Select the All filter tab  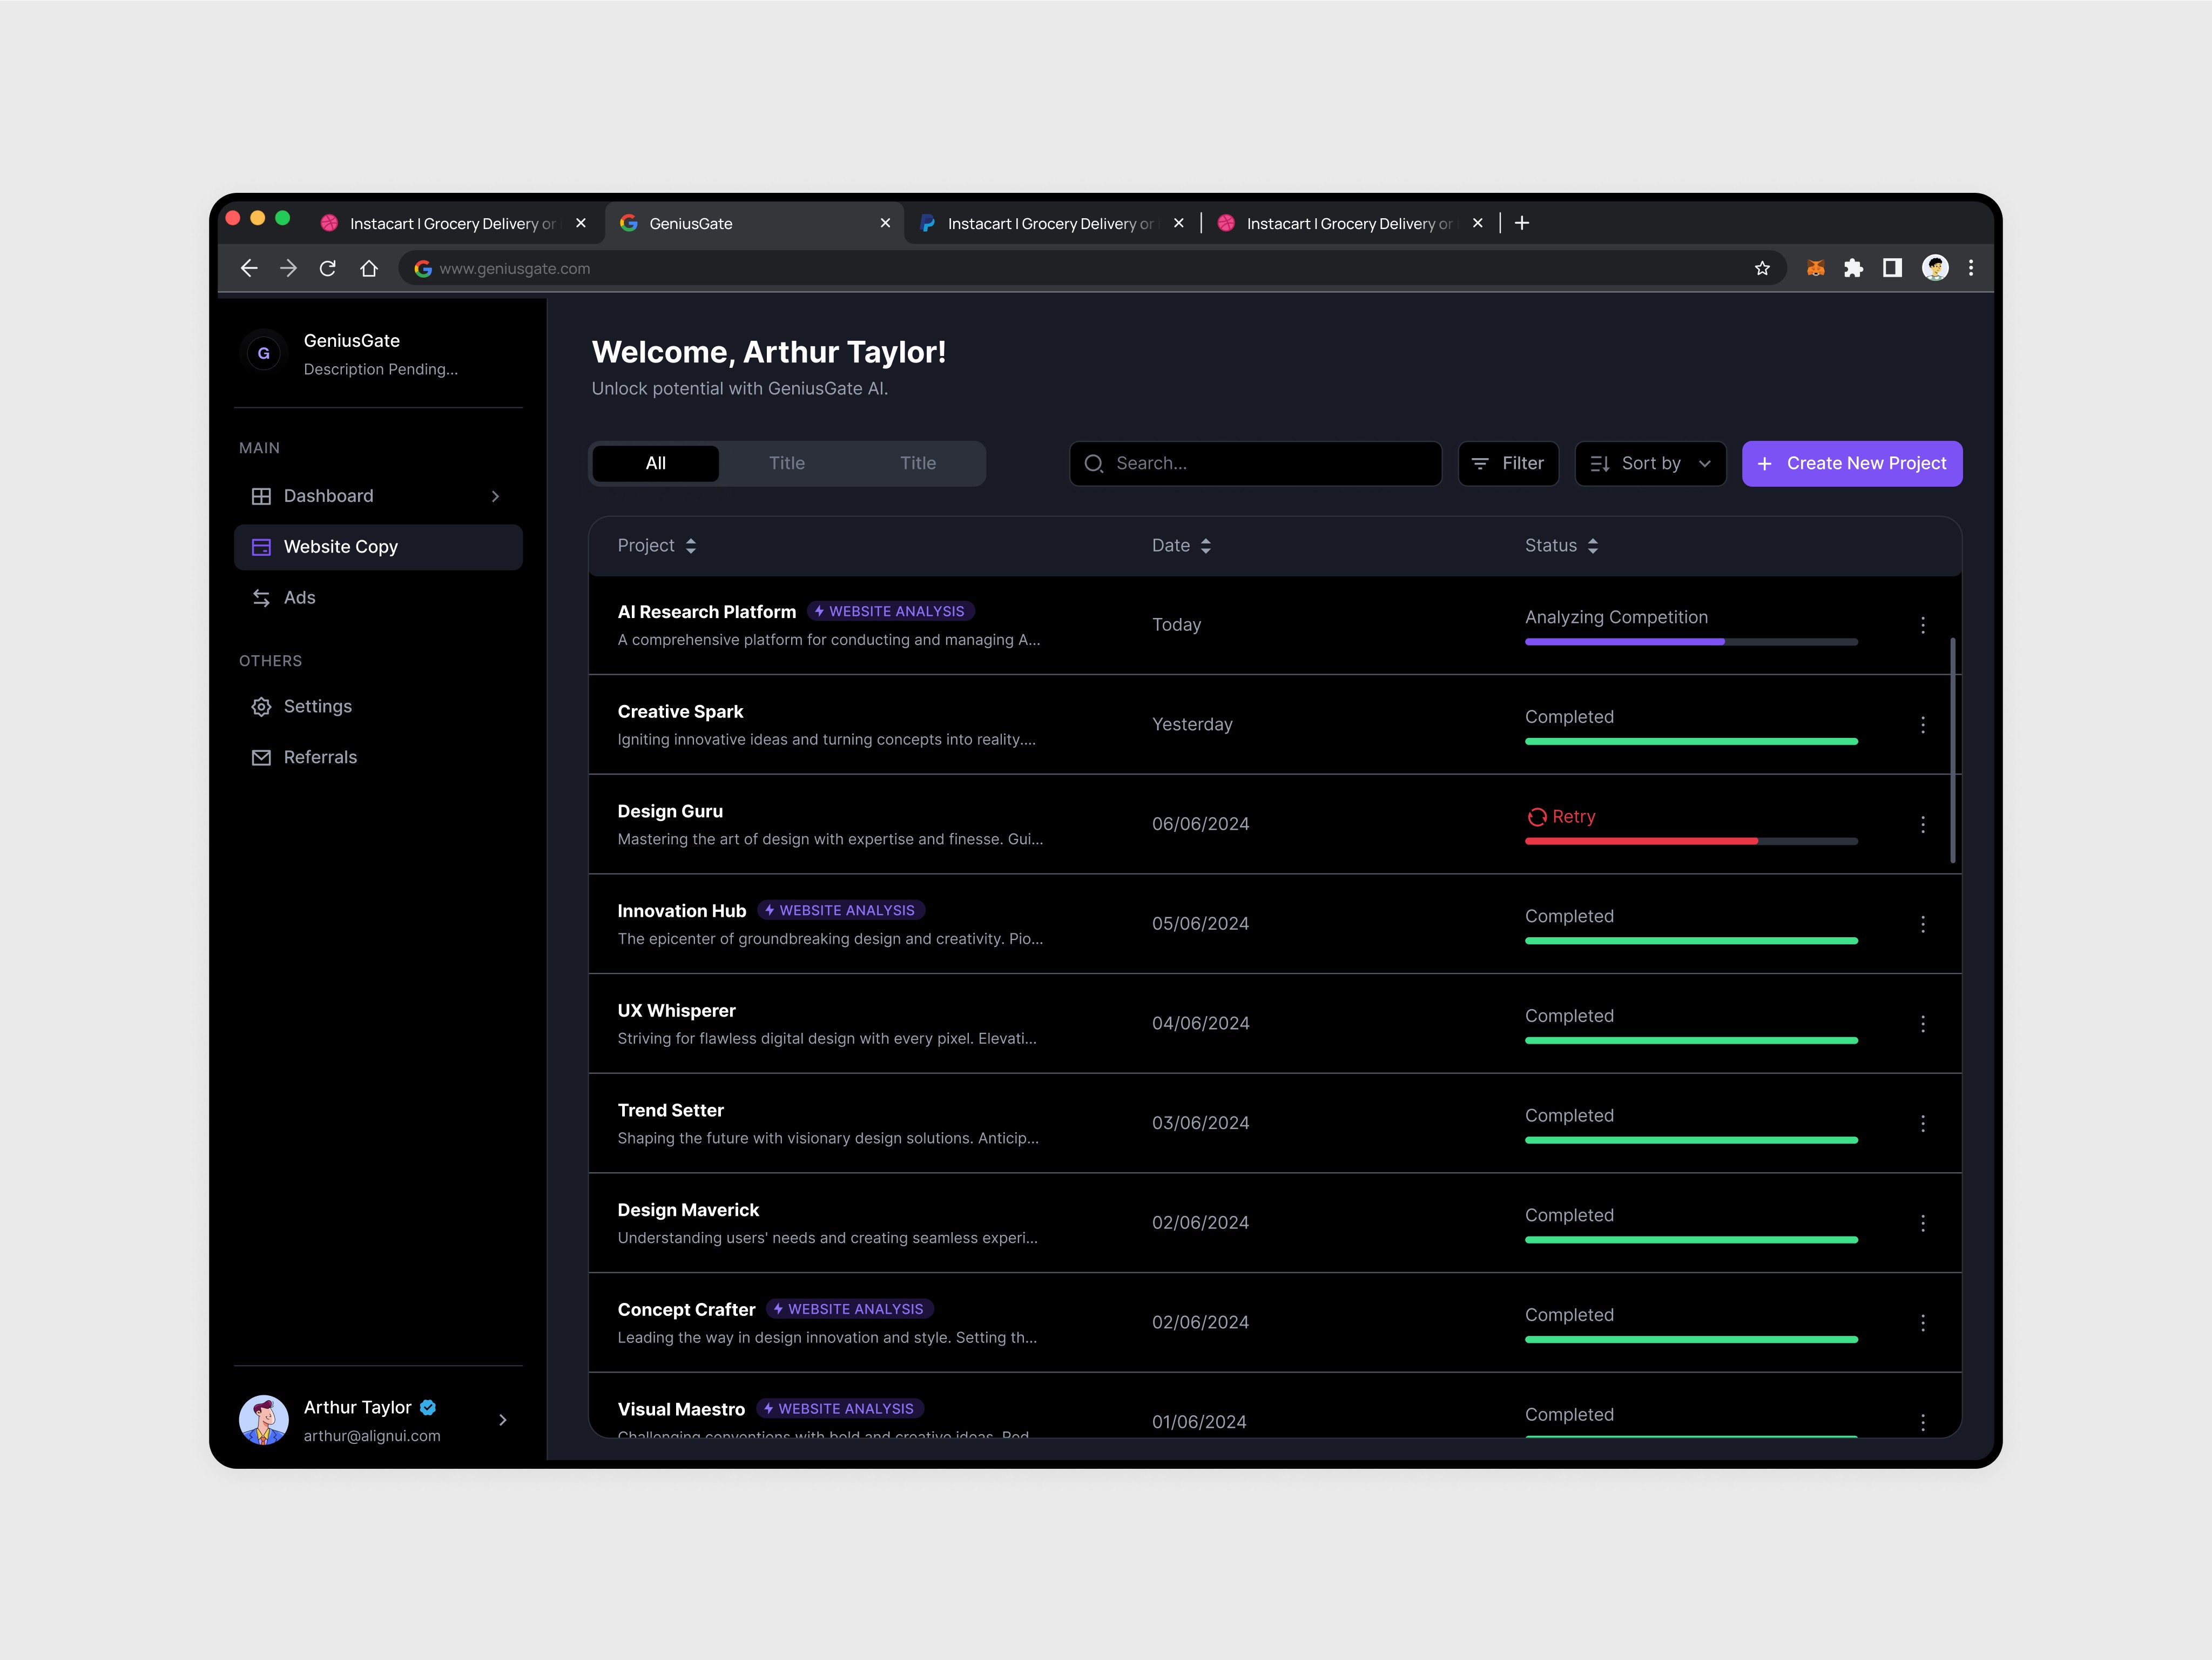(x=655, y=464)
